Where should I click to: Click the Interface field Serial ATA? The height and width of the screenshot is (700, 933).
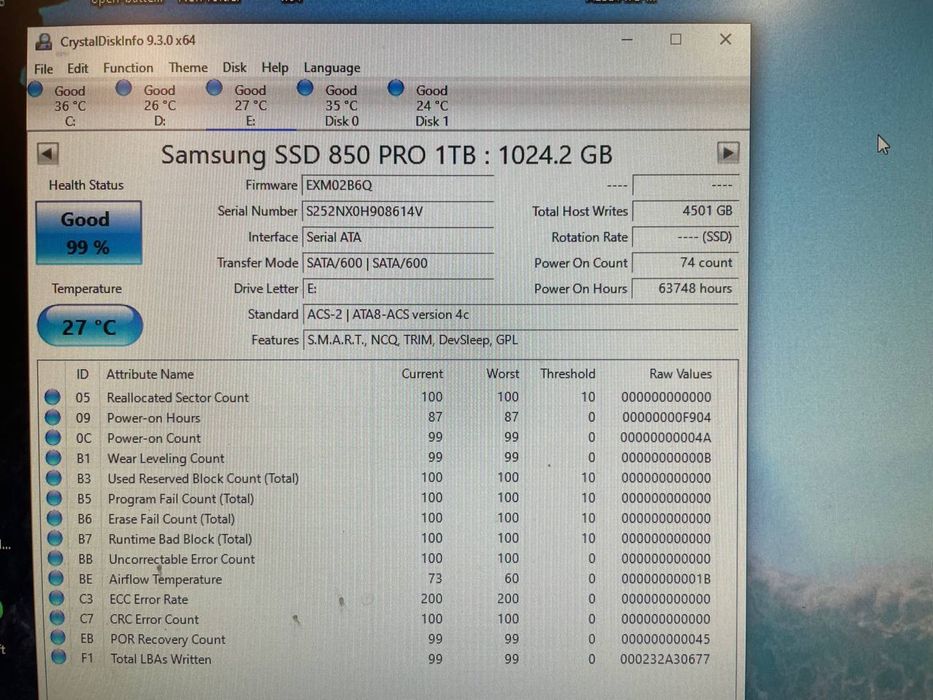click(x=398, y=237)
